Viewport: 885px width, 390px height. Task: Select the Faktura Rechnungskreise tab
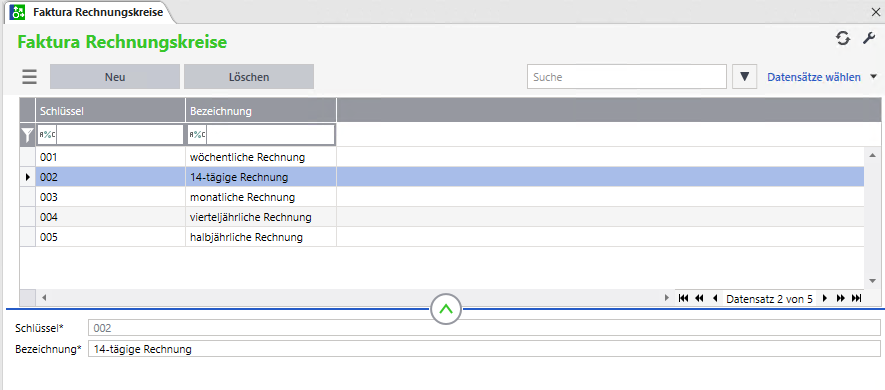pos(90,12)
